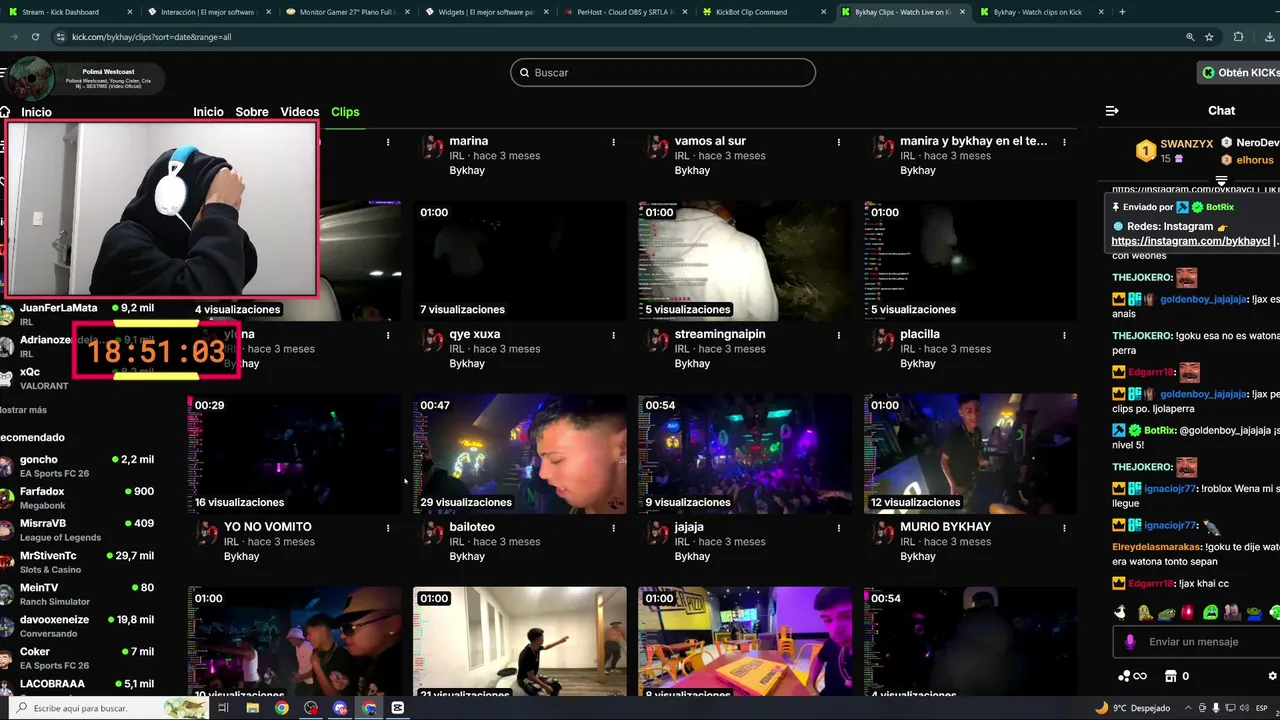The width and height of the screenshot is (1280, 720).
Task: Open the channel points icon in chat
Action: tap(1132, 676)
